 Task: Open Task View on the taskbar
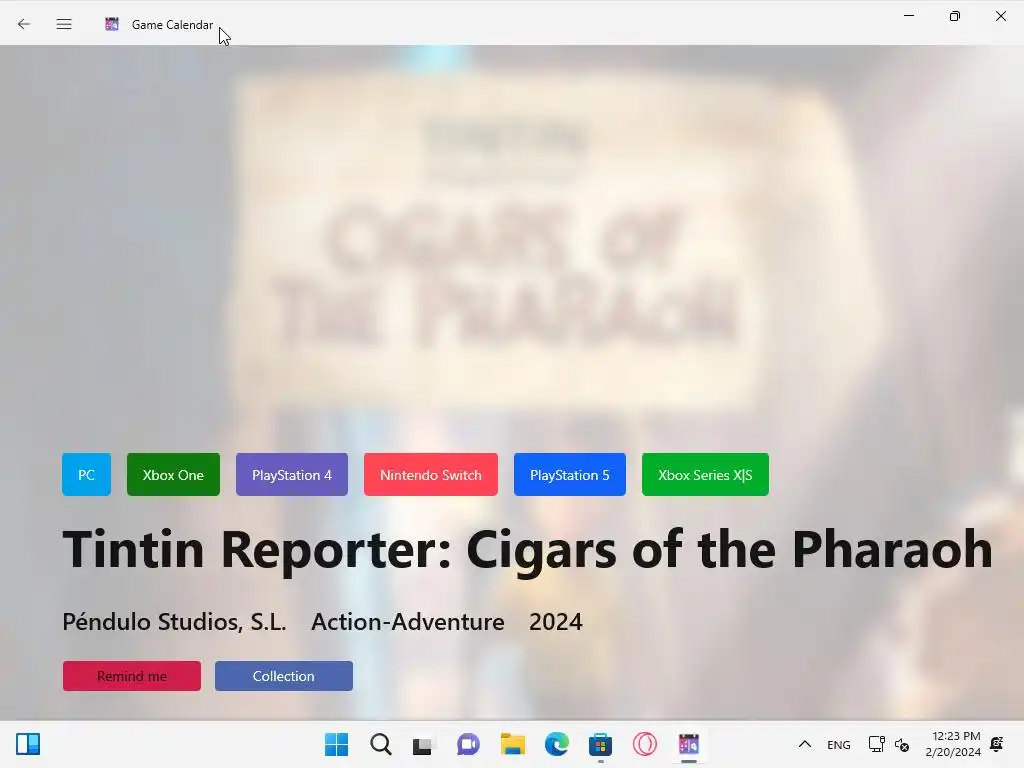pyautogui.click(x=423, y=745)
